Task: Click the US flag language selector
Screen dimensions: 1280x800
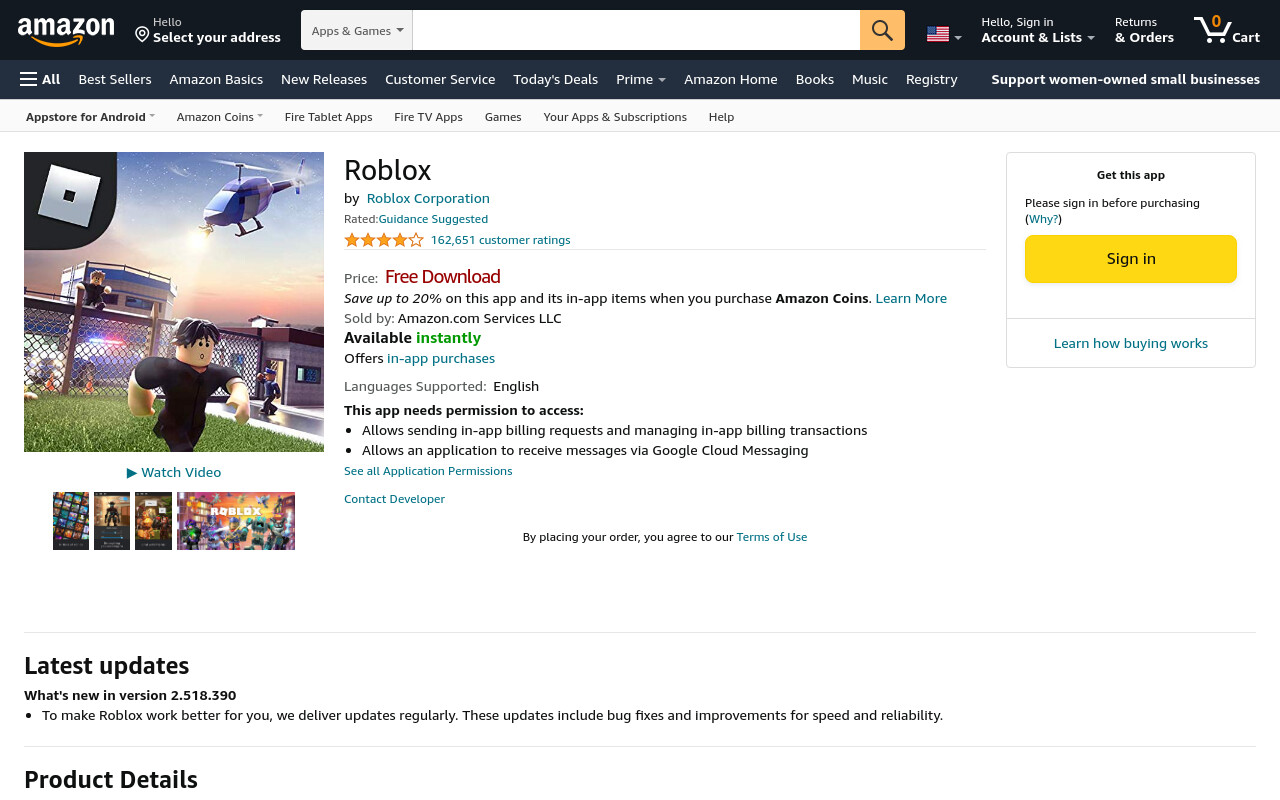Action: 944,34
